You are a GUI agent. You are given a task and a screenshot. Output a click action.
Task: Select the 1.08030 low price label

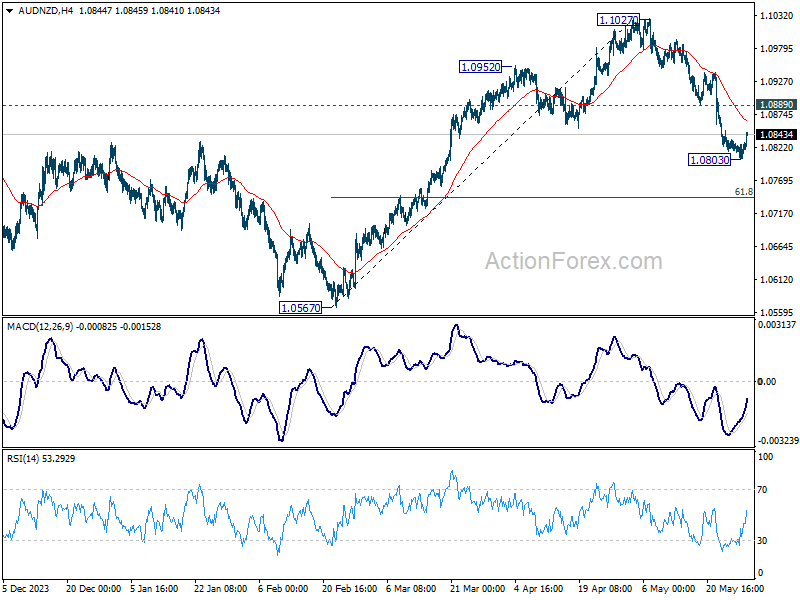click(x=710, y=160)
